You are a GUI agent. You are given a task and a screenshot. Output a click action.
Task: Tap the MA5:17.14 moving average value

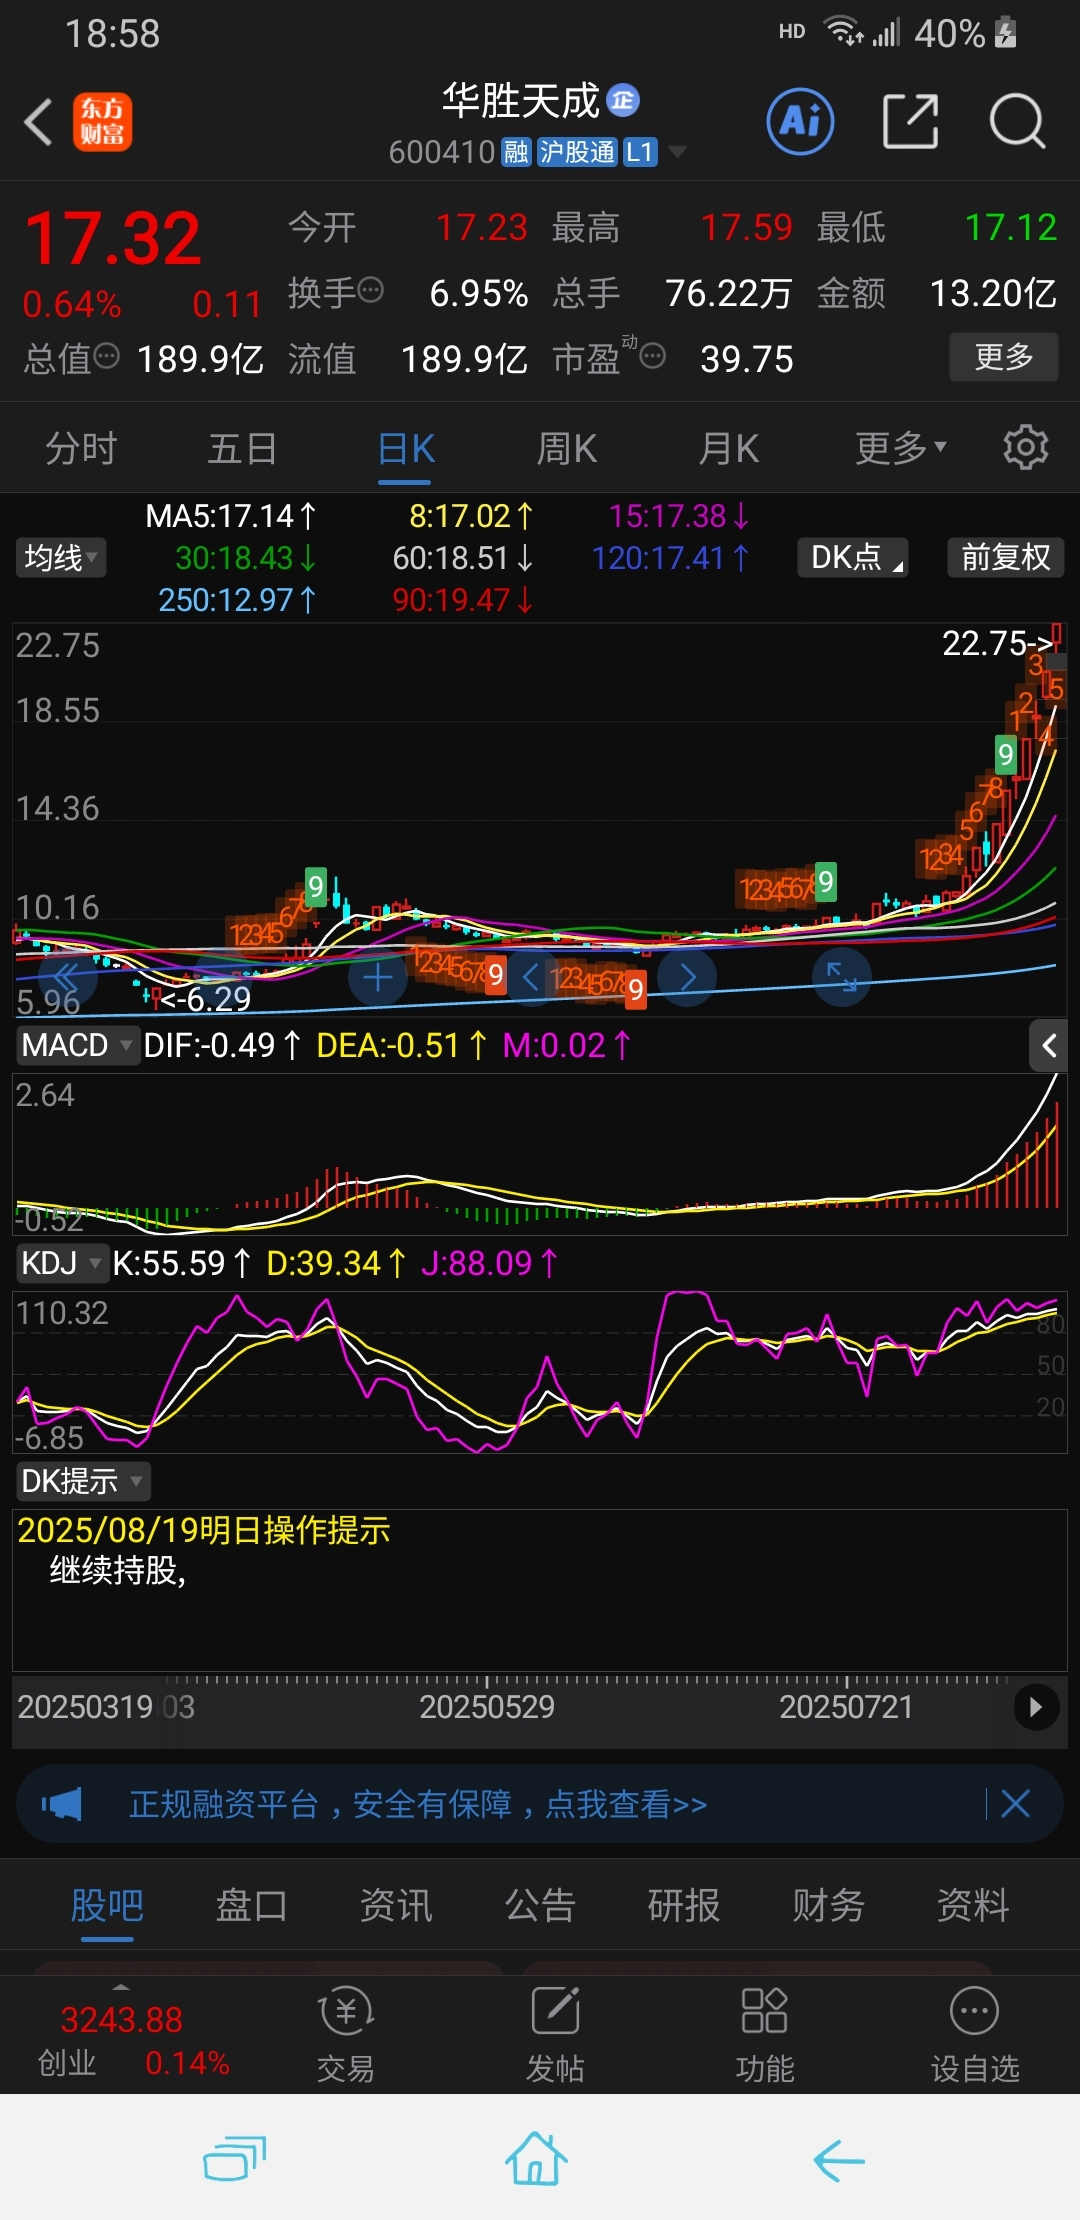coord(231,516)
